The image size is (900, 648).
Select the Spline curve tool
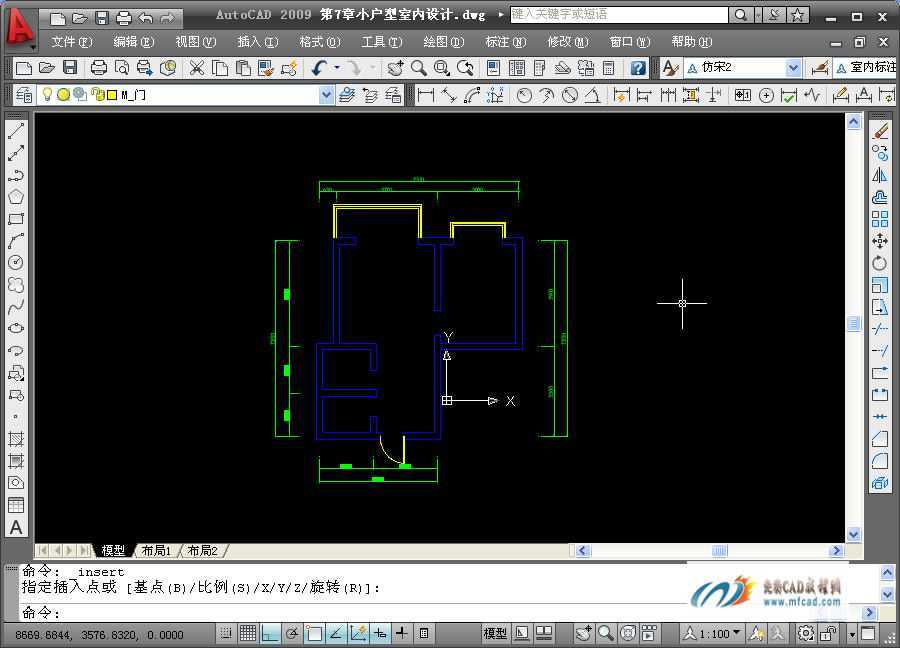click(16, 306)
